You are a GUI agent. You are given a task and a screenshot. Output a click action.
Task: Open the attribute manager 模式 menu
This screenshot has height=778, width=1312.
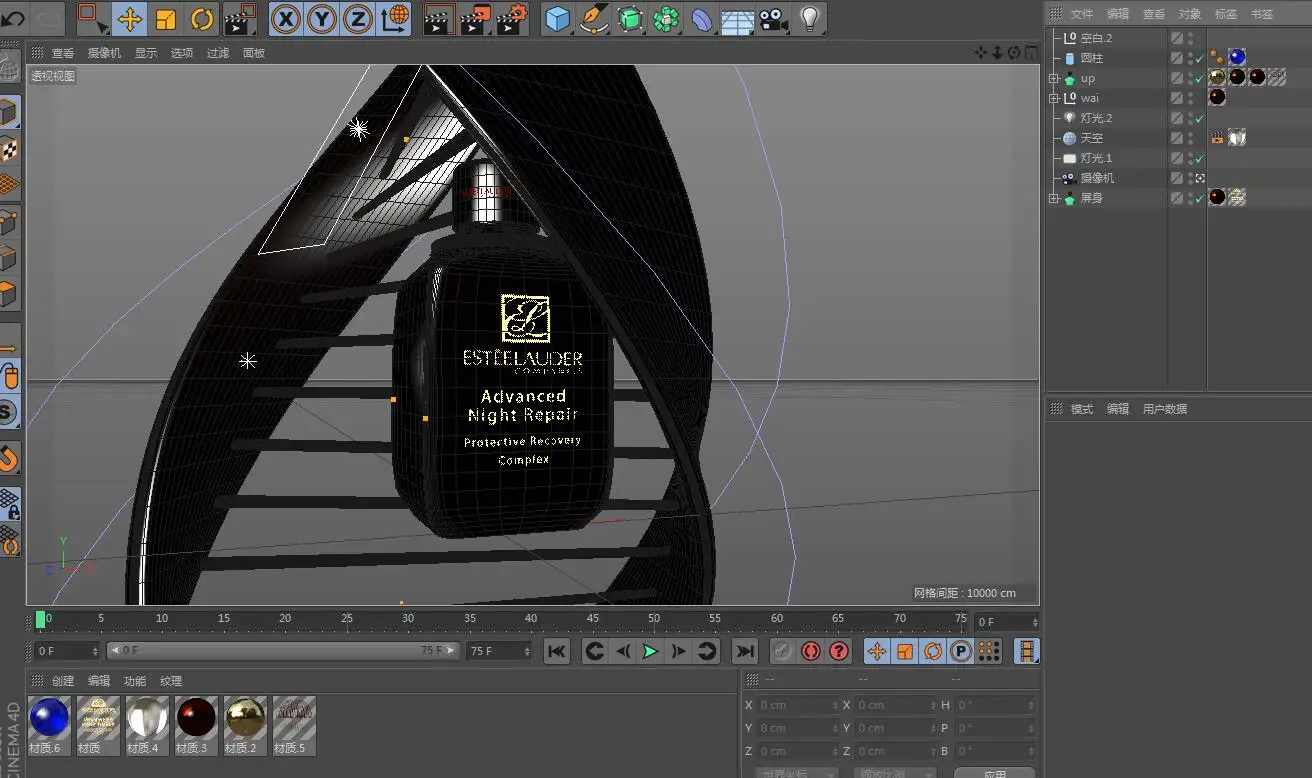[1082, 409]
